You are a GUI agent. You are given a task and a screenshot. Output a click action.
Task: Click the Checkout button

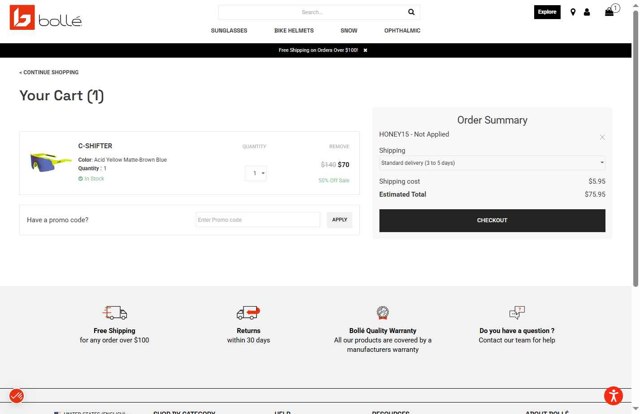[492, 220]
